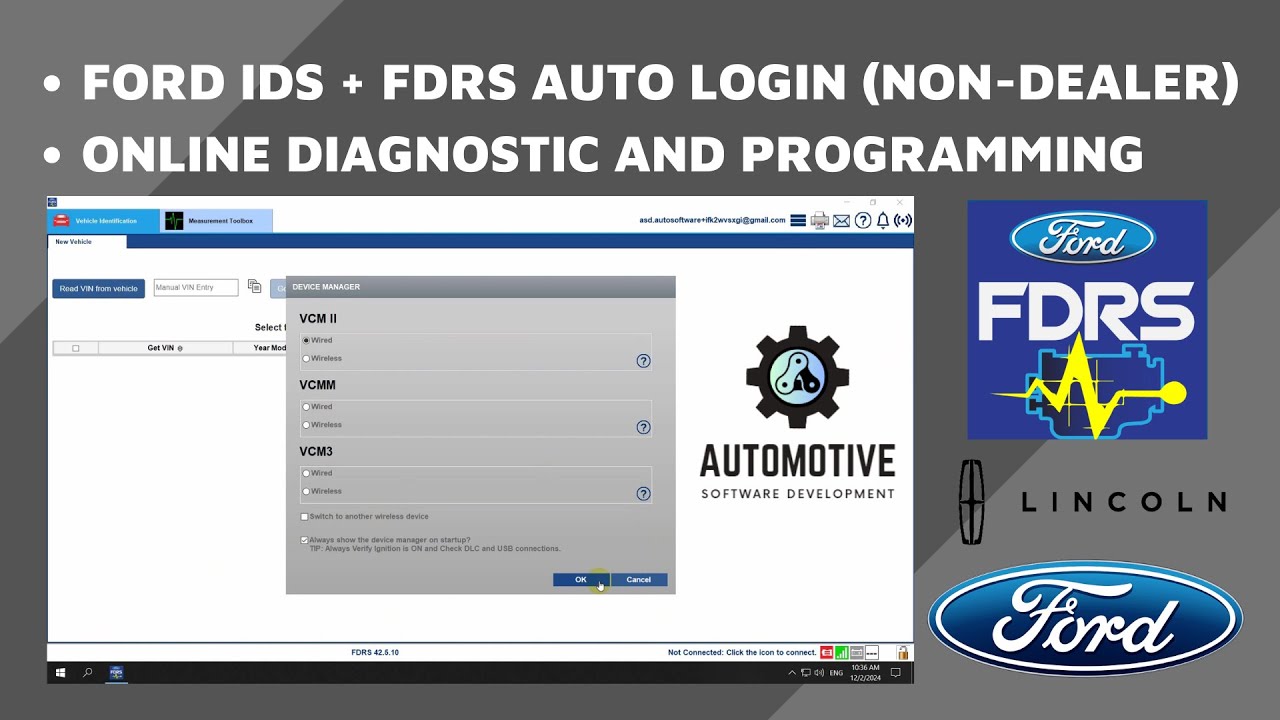Screen dimensions: 1280x720
Task: Select VCMM Wireless radio button
Action: tap(306, 425)
